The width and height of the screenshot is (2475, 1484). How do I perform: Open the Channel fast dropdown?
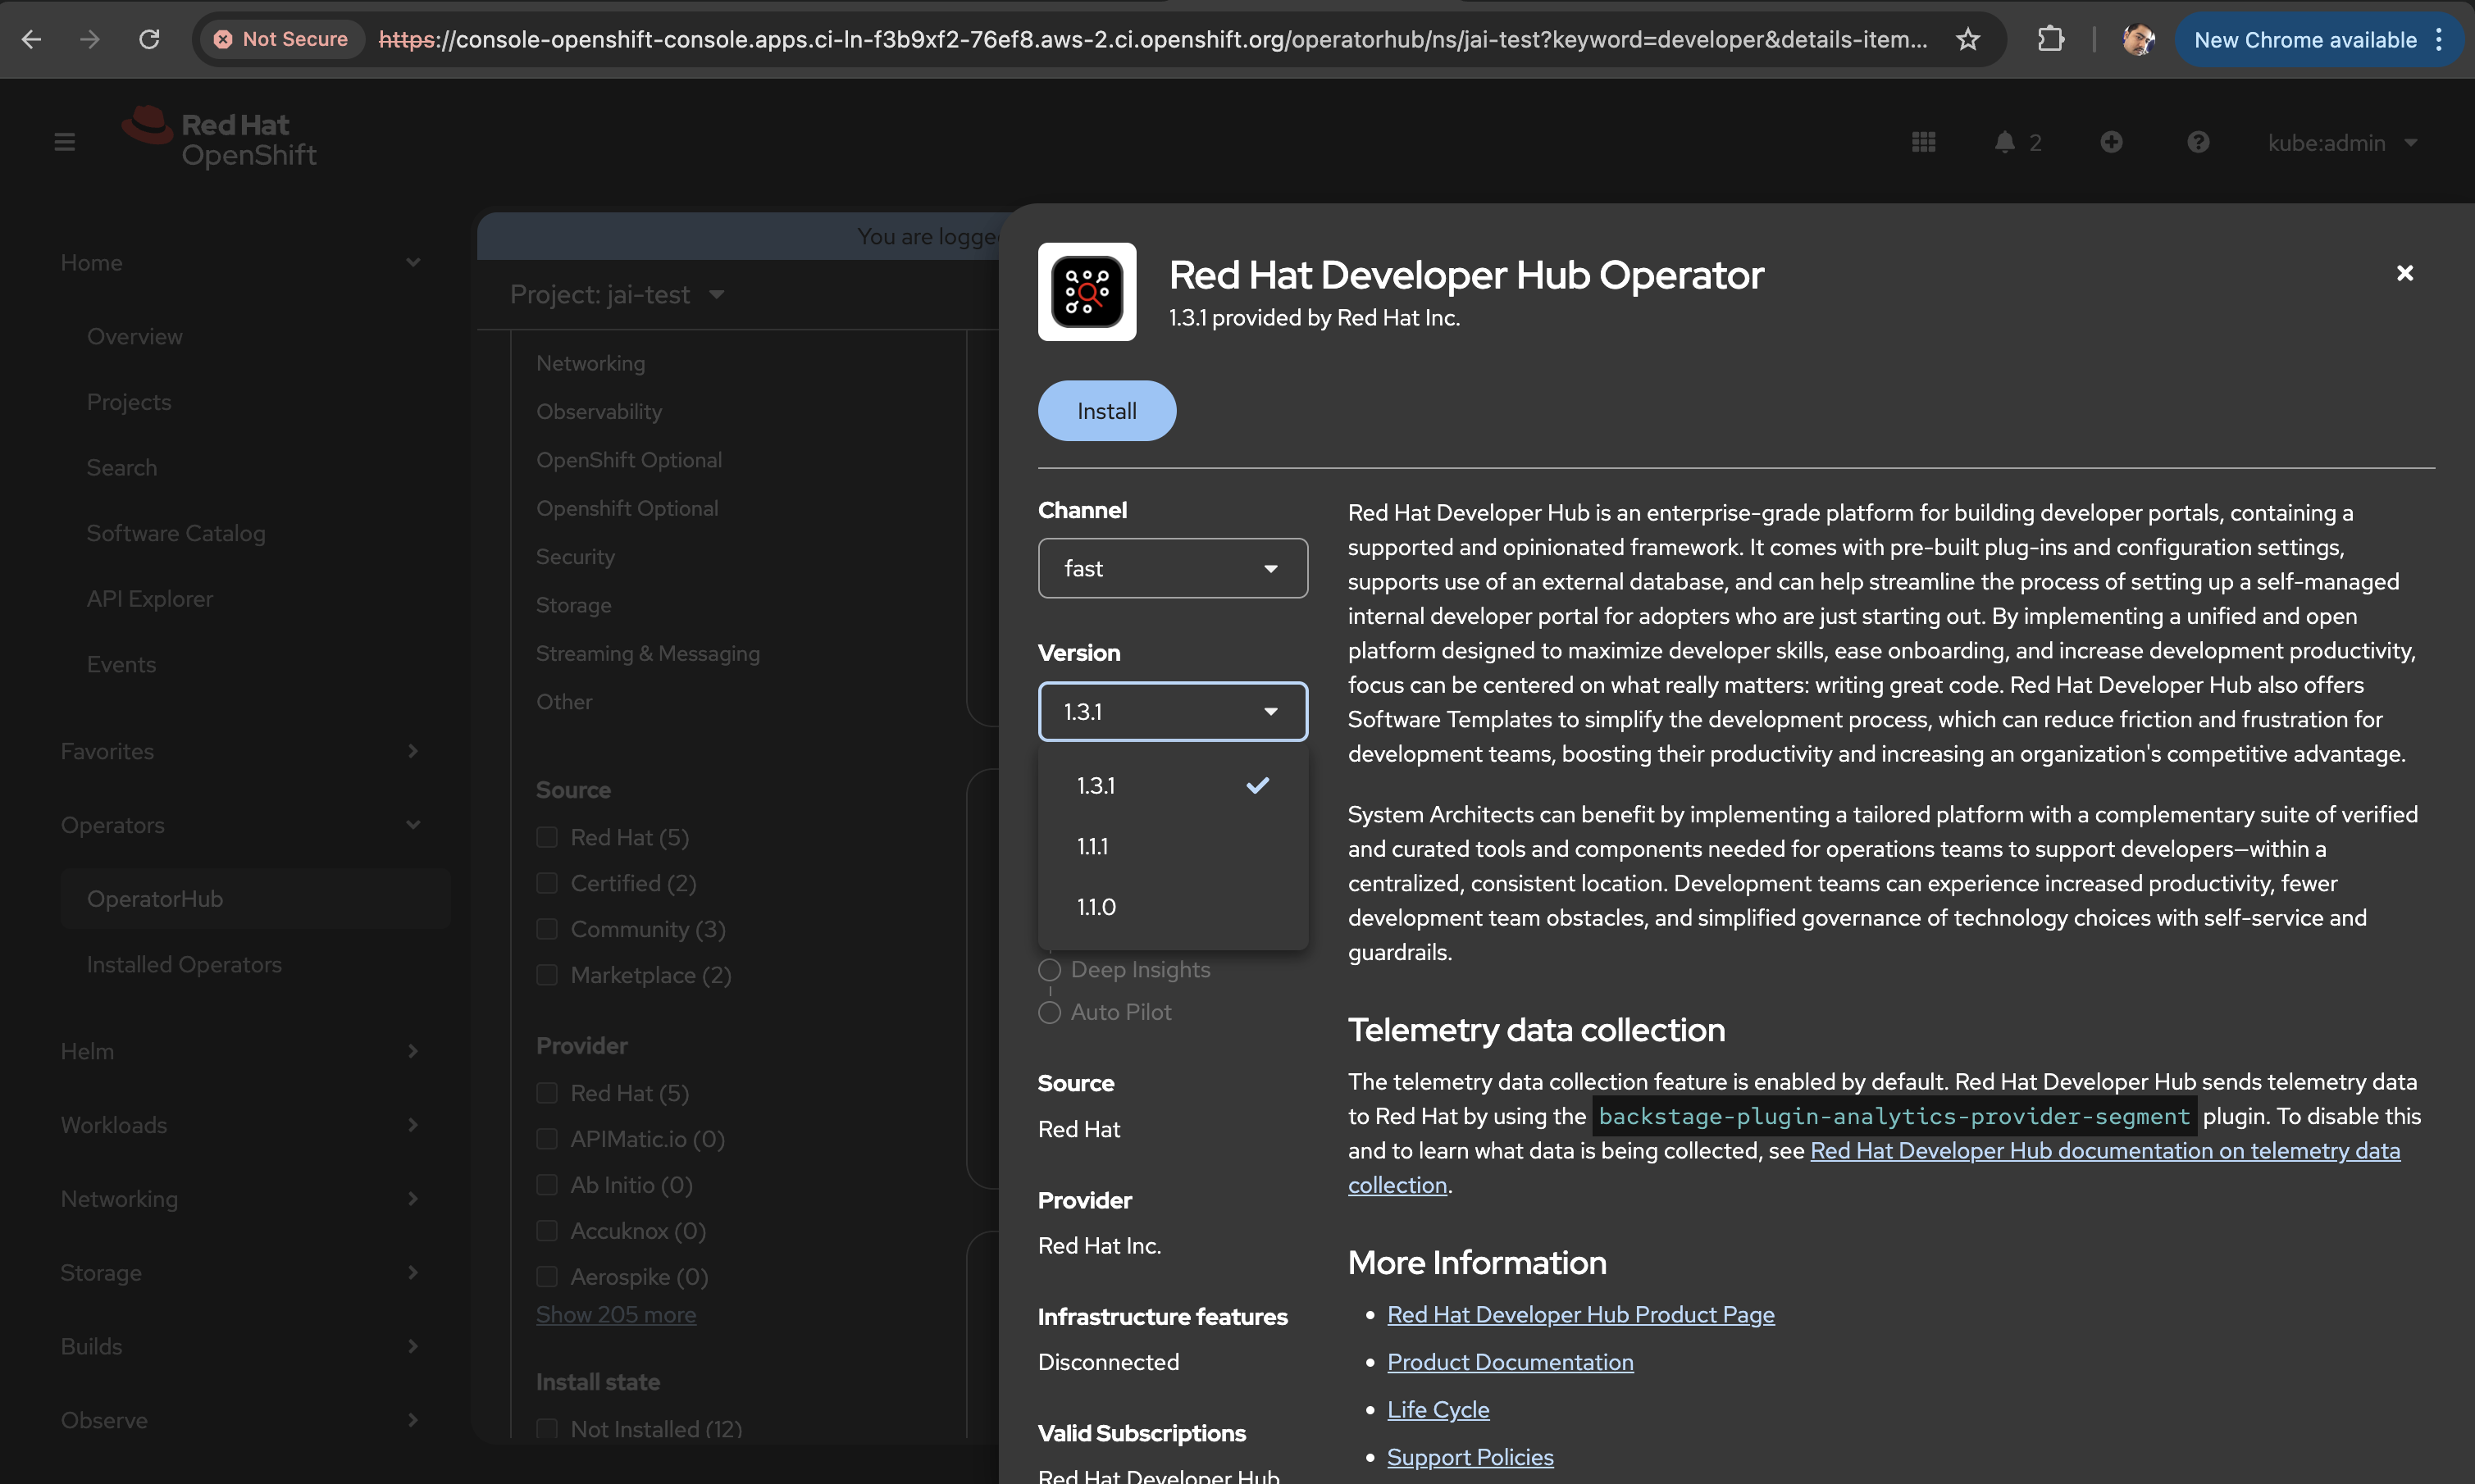[x=1172, y=568]
